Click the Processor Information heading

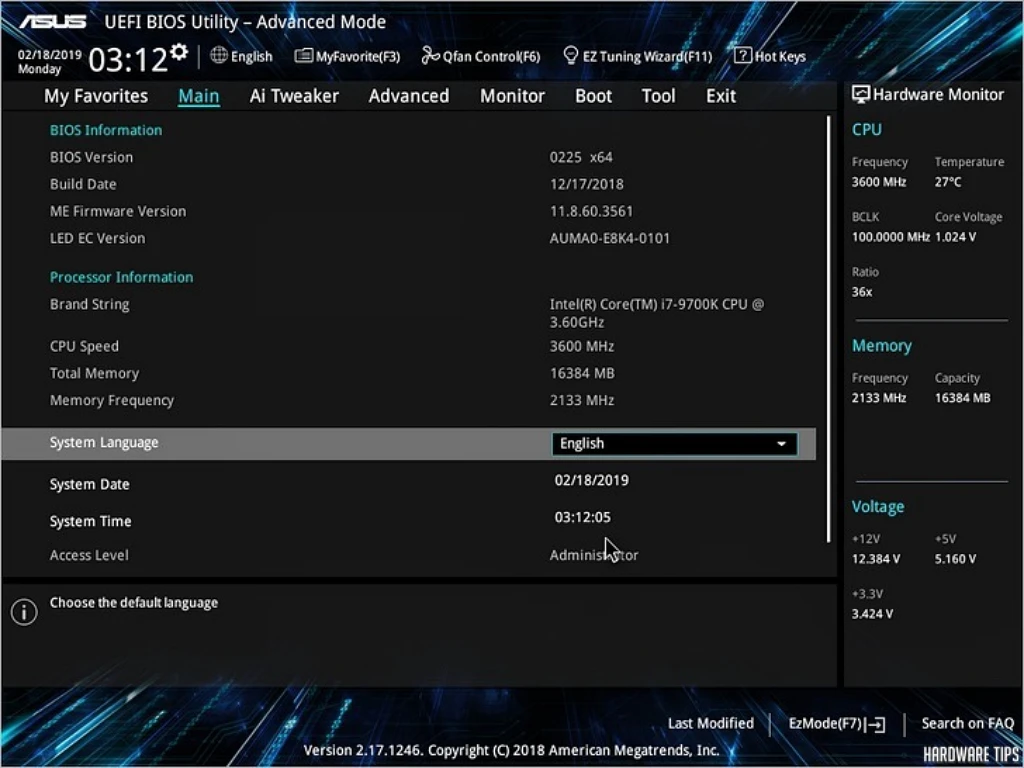121,277
